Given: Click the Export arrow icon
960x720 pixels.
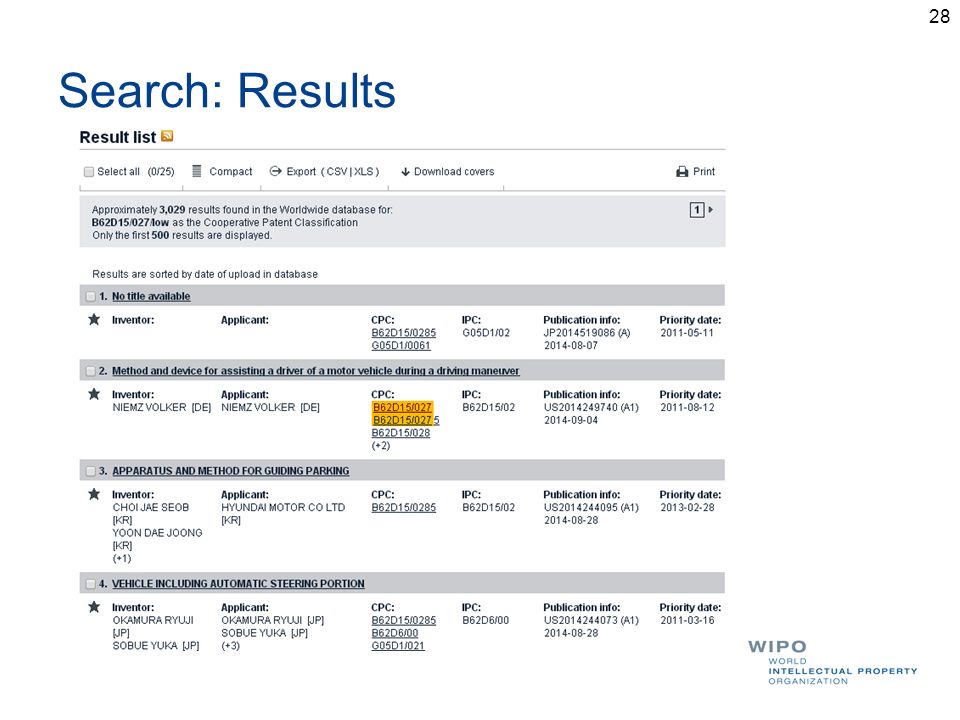Looking at the screenshot, I should point(276,171).
